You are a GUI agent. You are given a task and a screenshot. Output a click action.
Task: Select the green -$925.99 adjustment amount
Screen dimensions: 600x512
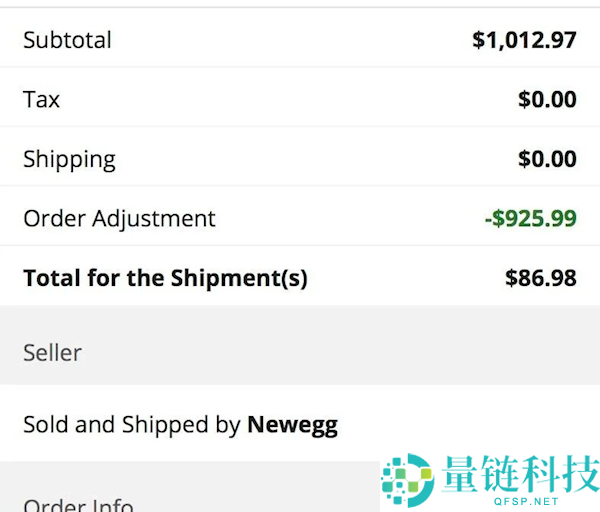531,218
